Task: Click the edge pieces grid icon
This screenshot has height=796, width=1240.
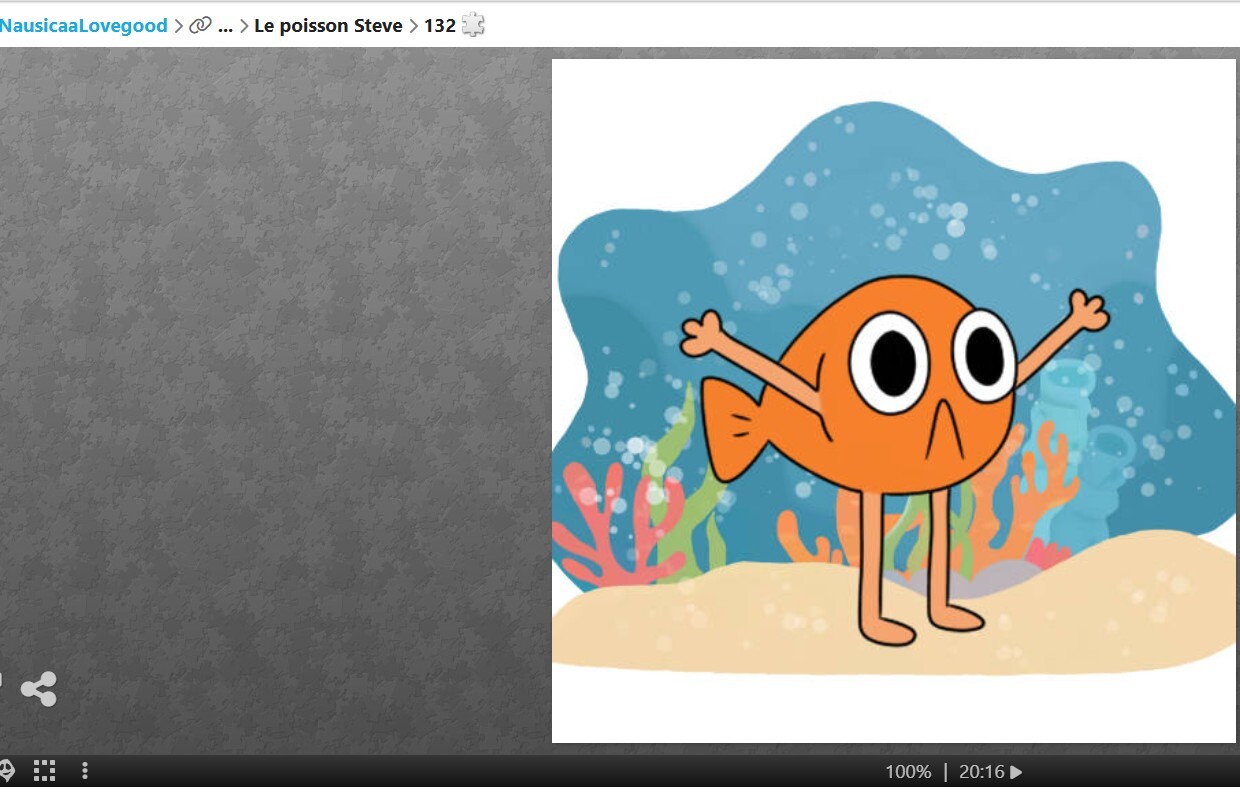Action: [x=44, y=770]
